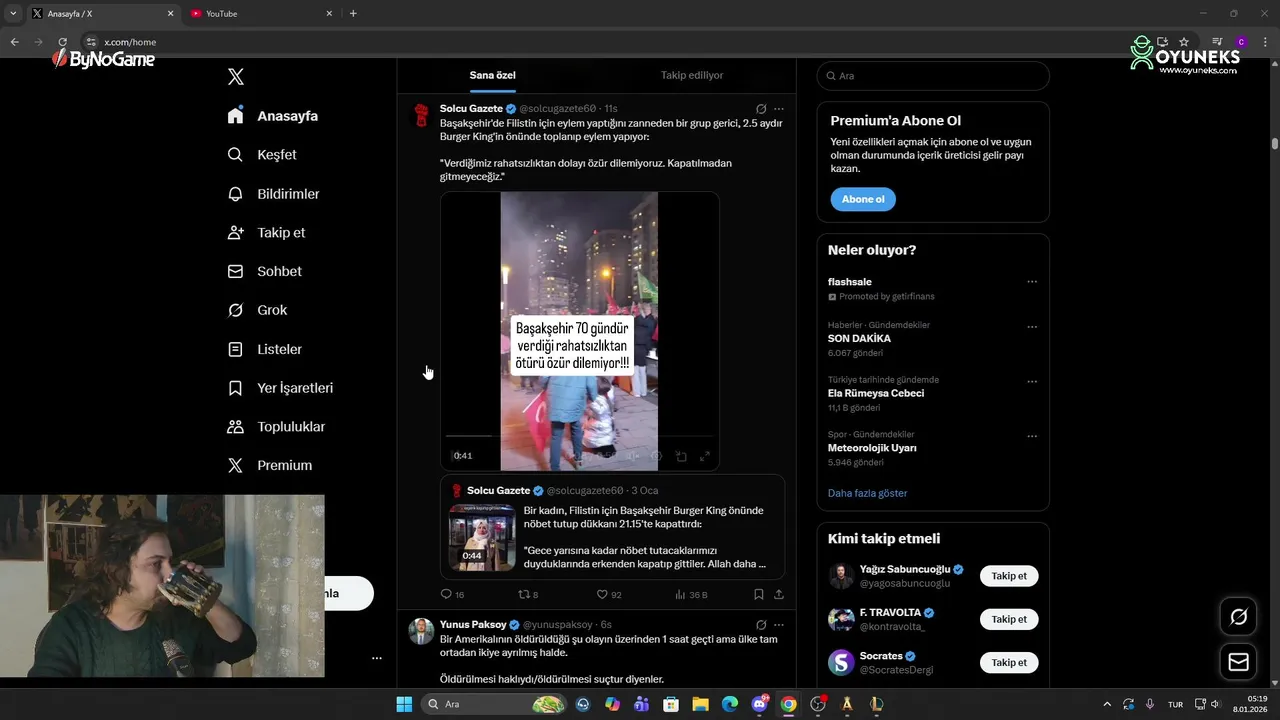
Task: Share the Solcu Gazete post
Action: tap(779, 594)
